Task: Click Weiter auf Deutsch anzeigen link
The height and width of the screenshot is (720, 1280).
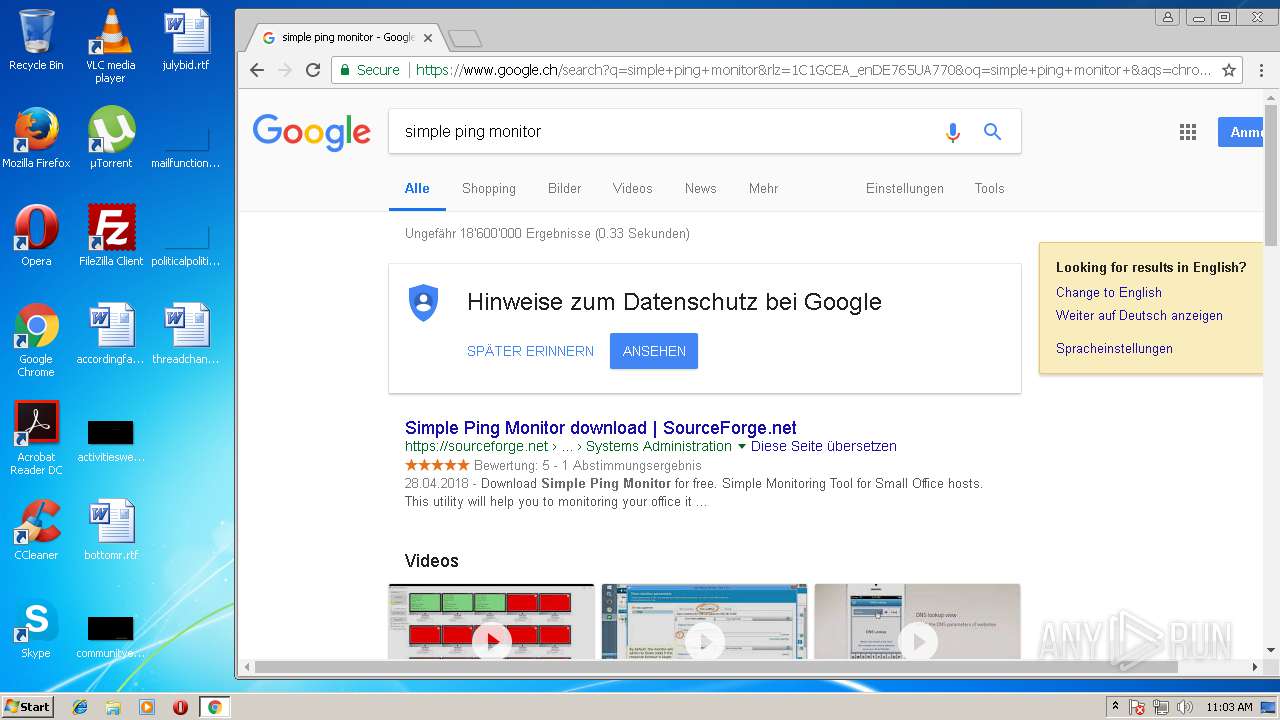Action: pyautogui.click(x=1139, y=315)
